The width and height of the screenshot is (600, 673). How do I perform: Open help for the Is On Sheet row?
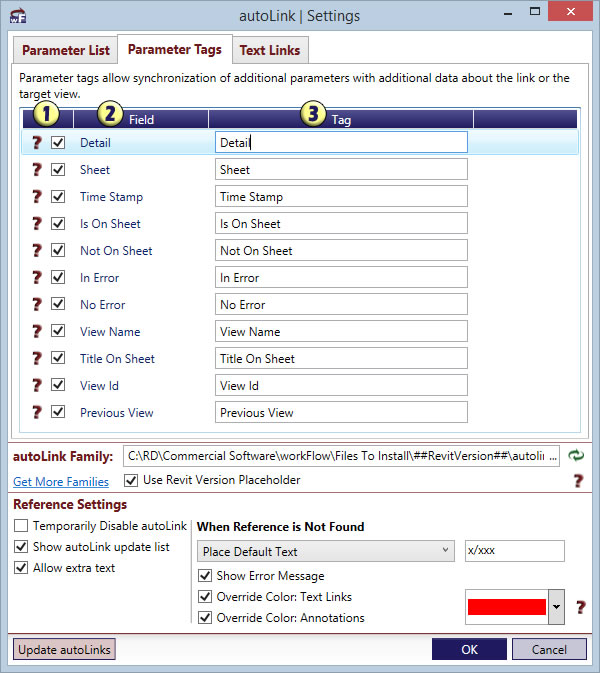[37, 224]
